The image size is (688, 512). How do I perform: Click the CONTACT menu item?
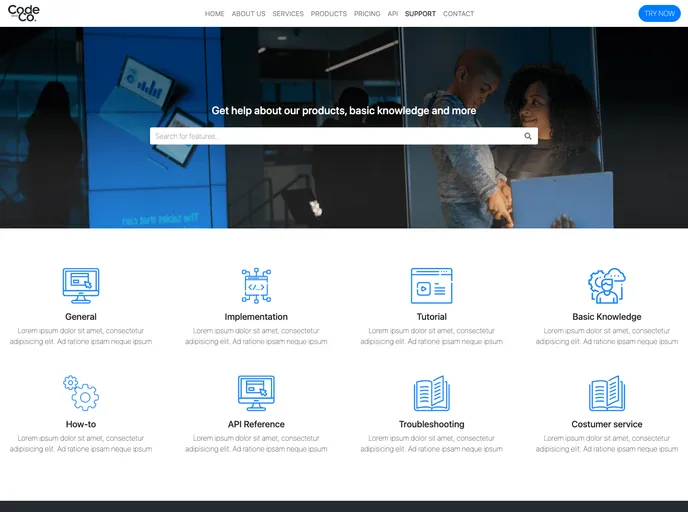click(458, 14)
